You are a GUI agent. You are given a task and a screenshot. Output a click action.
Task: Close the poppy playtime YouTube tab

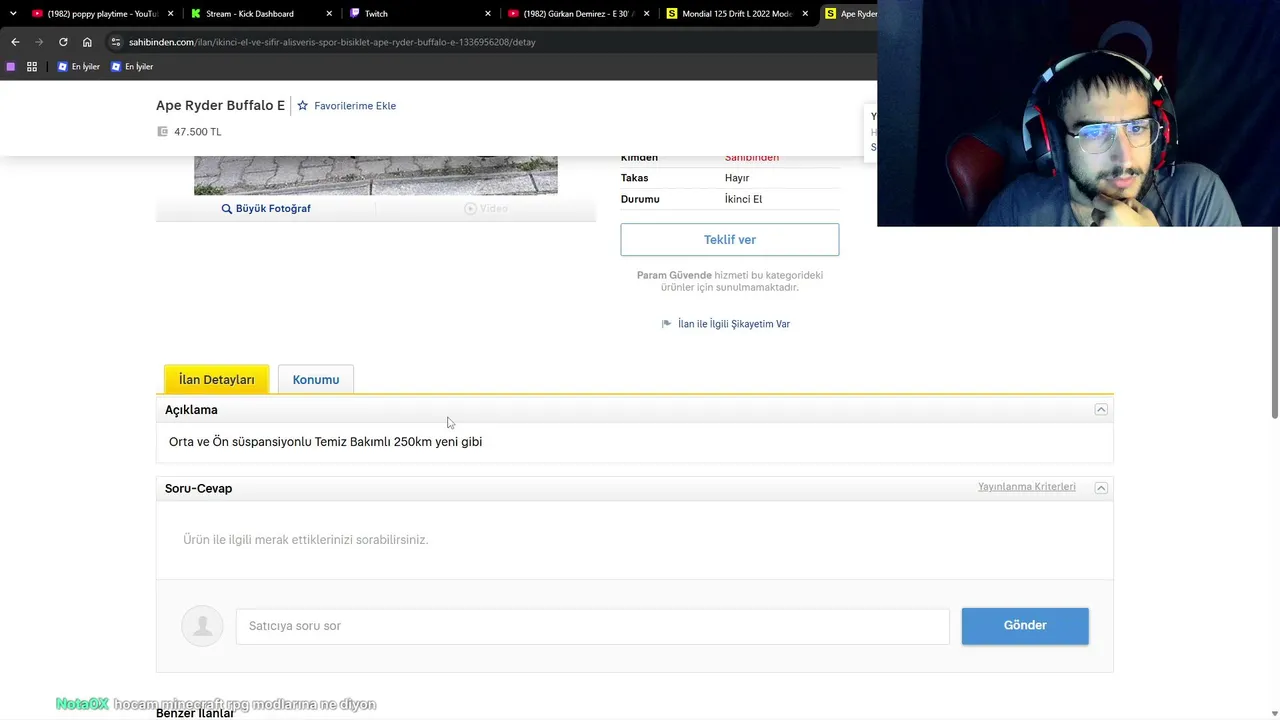(170, 14)
